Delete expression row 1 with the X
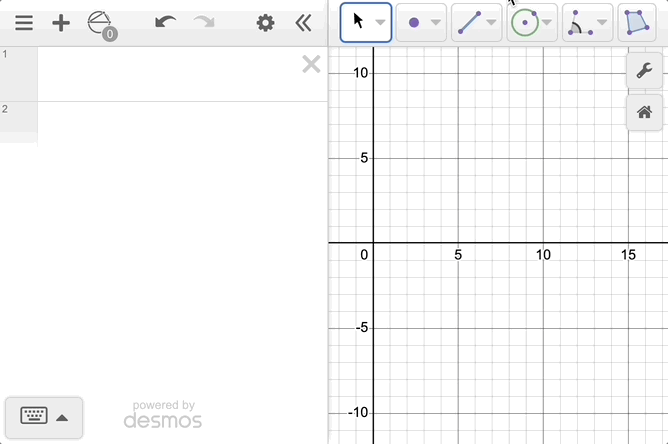This screenshot has height=444, width=668. pyautogui.click(x=311, y=65)
